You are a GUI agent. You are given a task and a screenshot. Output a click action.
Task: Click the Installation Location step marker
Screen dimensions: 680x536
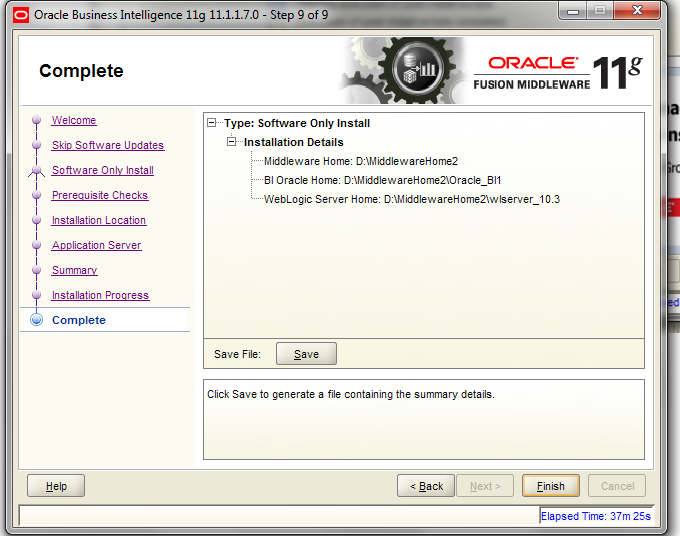point(36,220)
